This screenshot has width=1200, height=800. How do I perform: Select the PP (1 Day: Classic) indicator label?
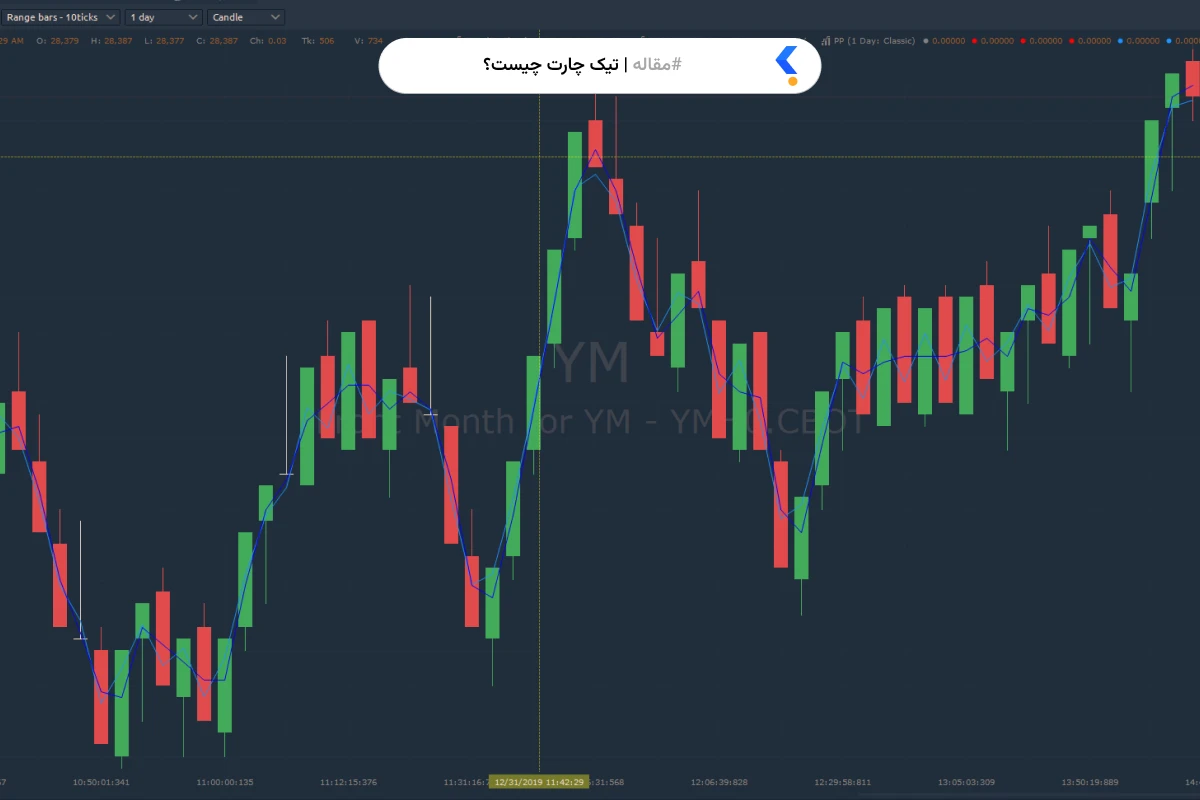pos(874,41)
